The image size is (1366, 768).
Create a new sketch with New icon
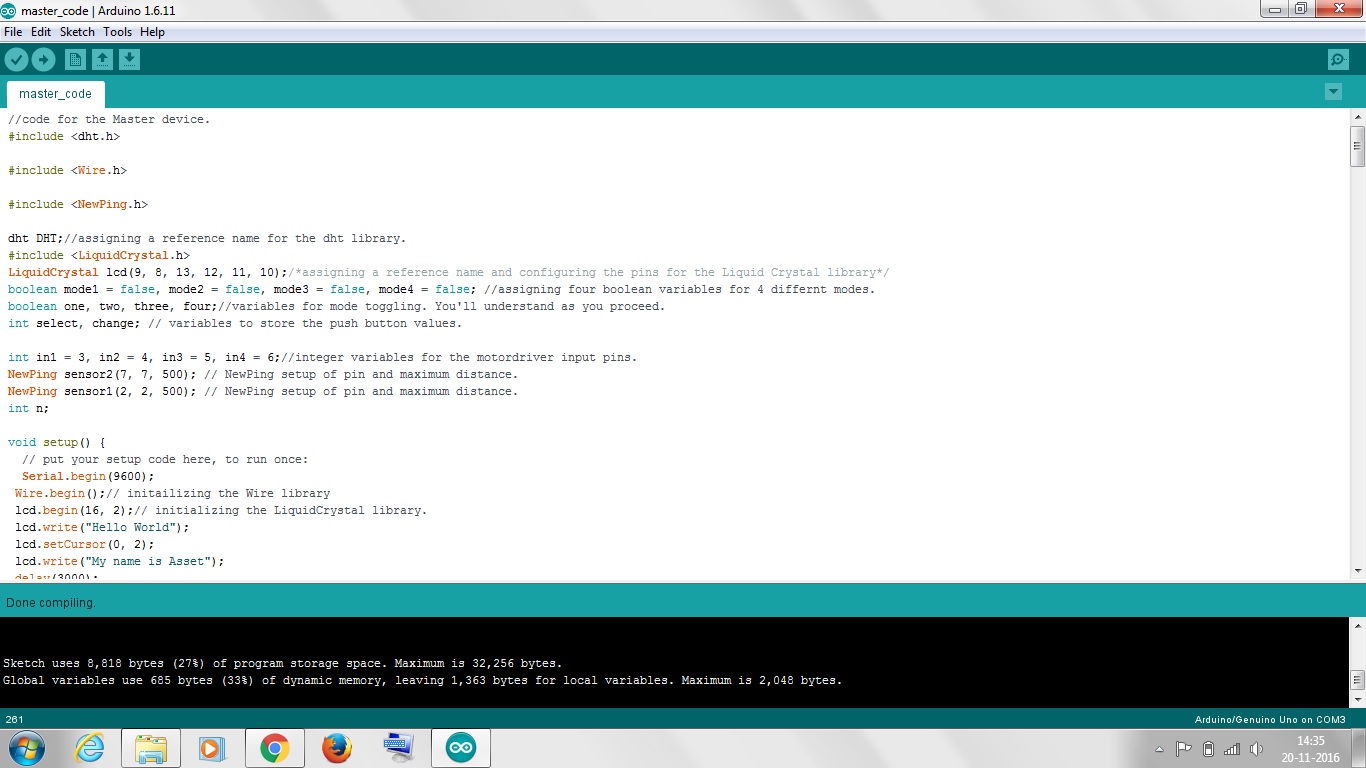tap(75, 60)
